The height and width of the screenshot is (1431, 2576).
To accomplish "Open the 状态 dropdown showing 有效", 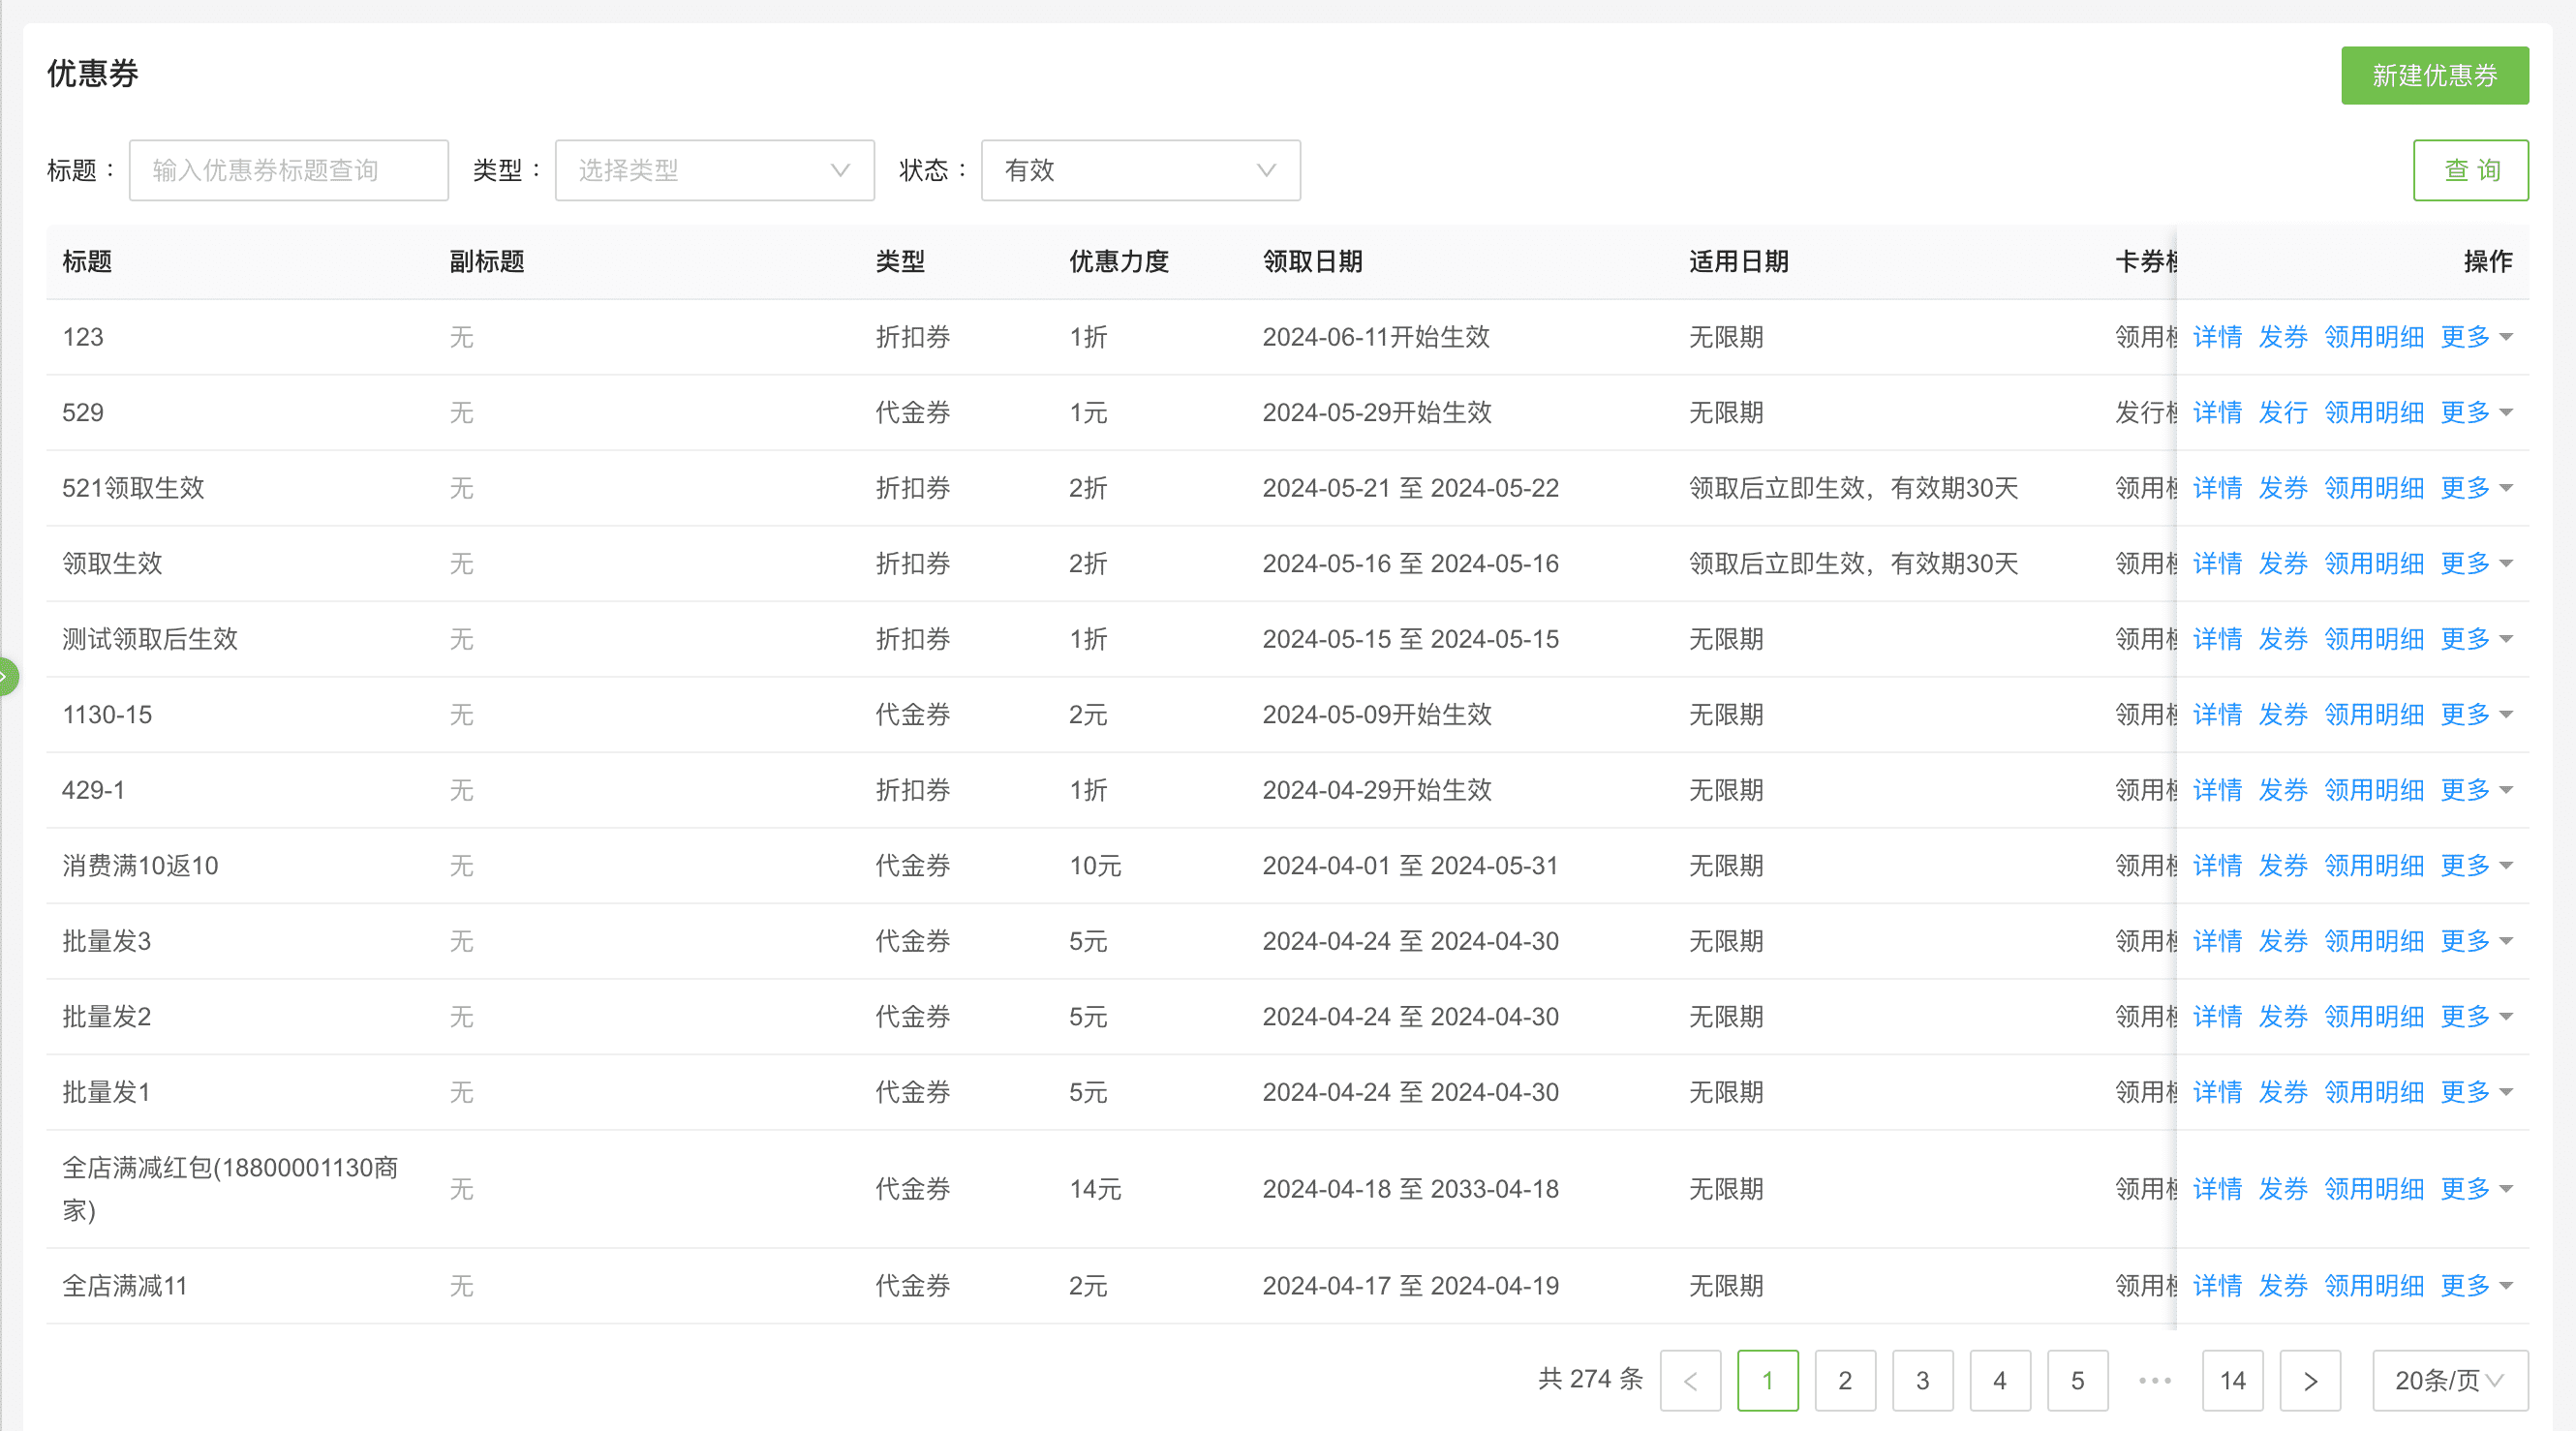I will tap(1140, 170).
